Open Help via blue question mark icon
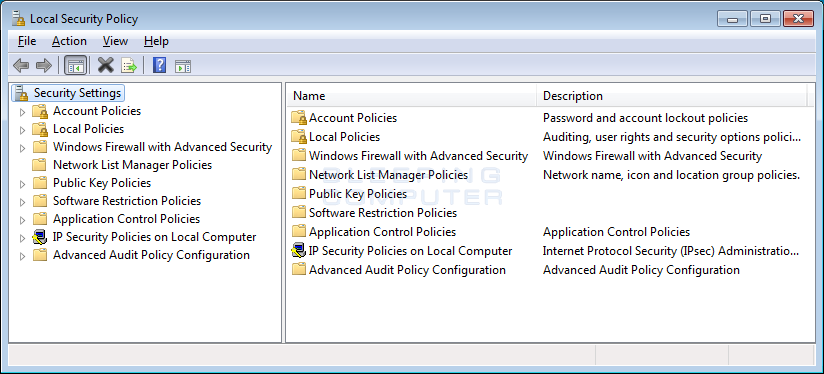 159,66
